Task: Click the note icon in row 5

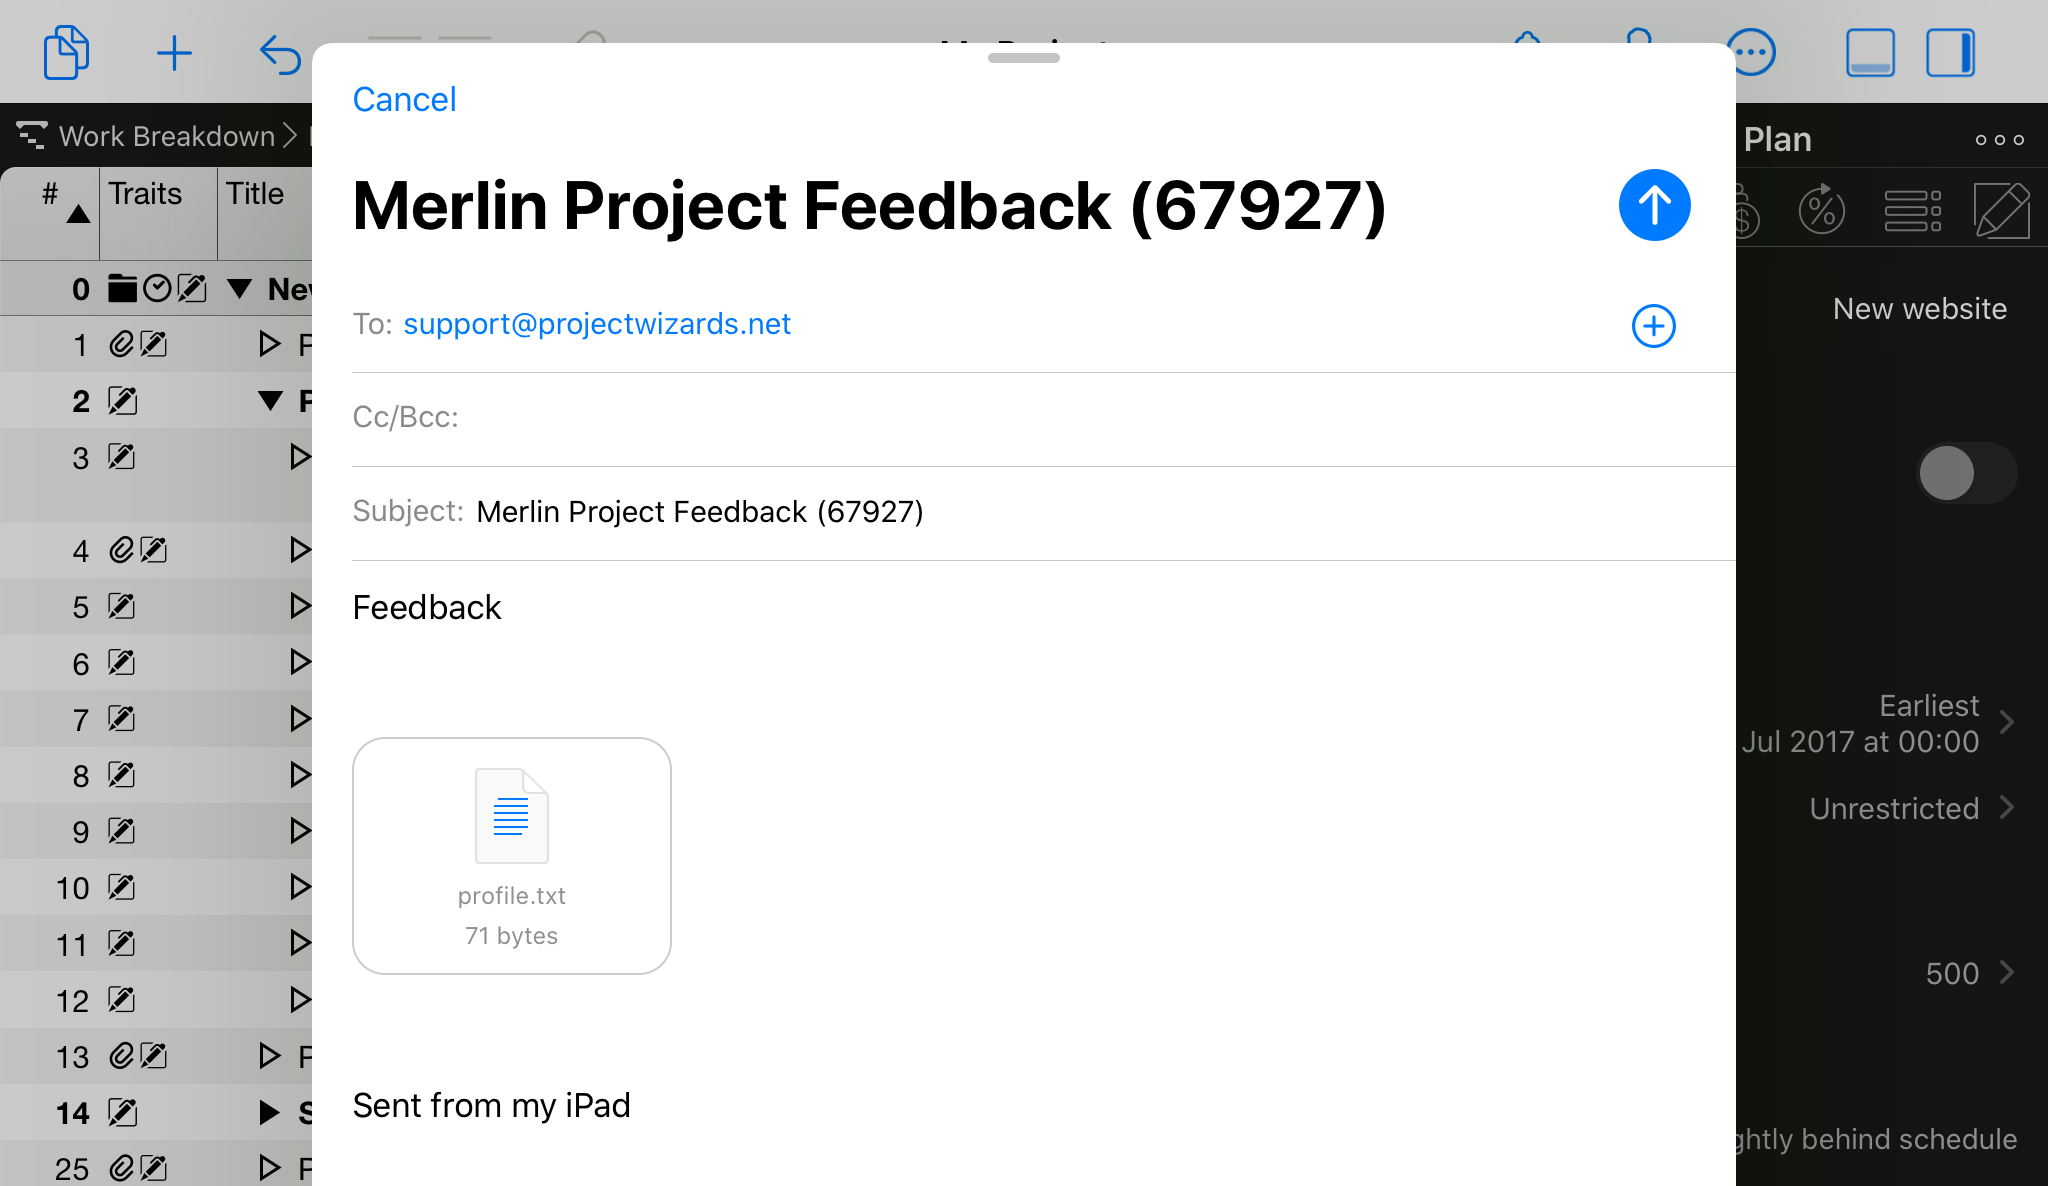Action: (x=122, y=606)
